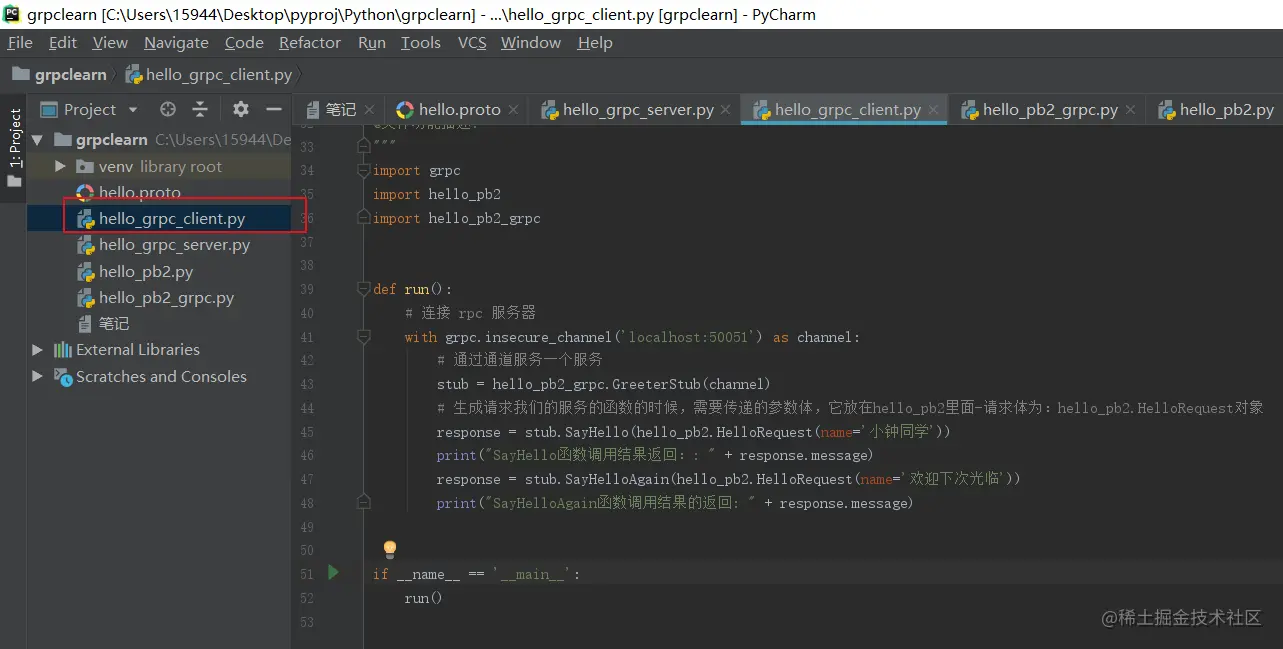Click the yellow intention lightbulb icon
This screenshot has width=1283, height=649.
point(390,549)
